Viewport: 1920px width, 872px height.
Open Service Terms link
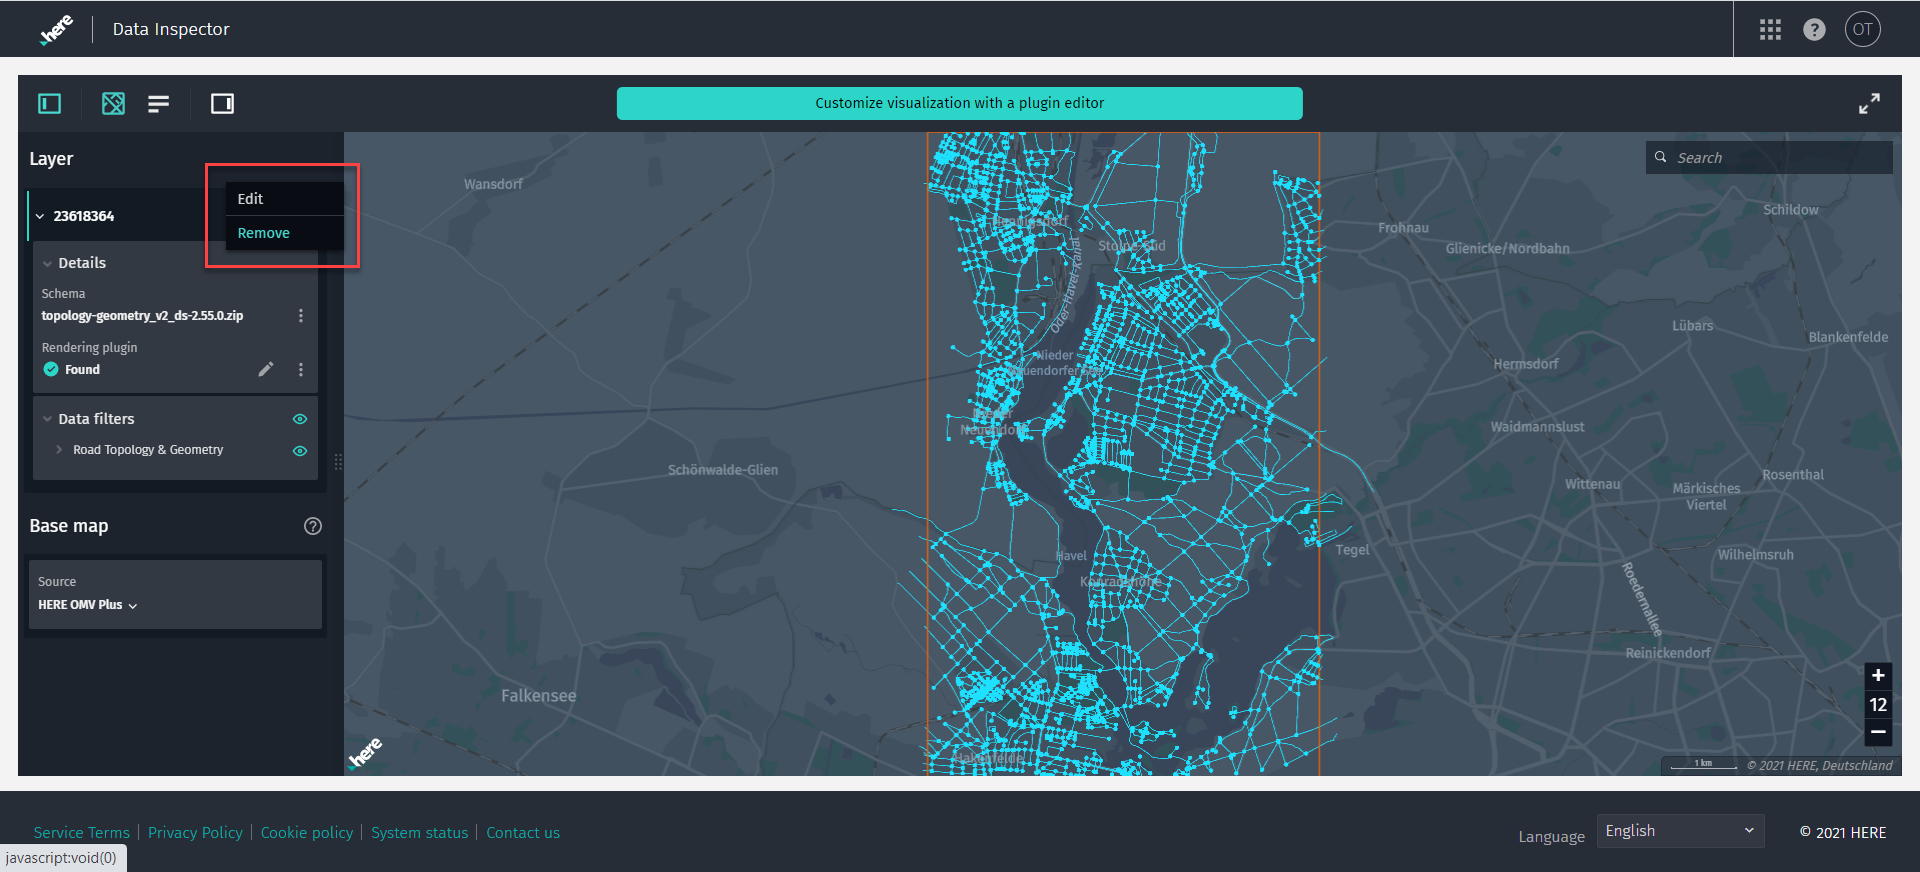click(81, 833)
